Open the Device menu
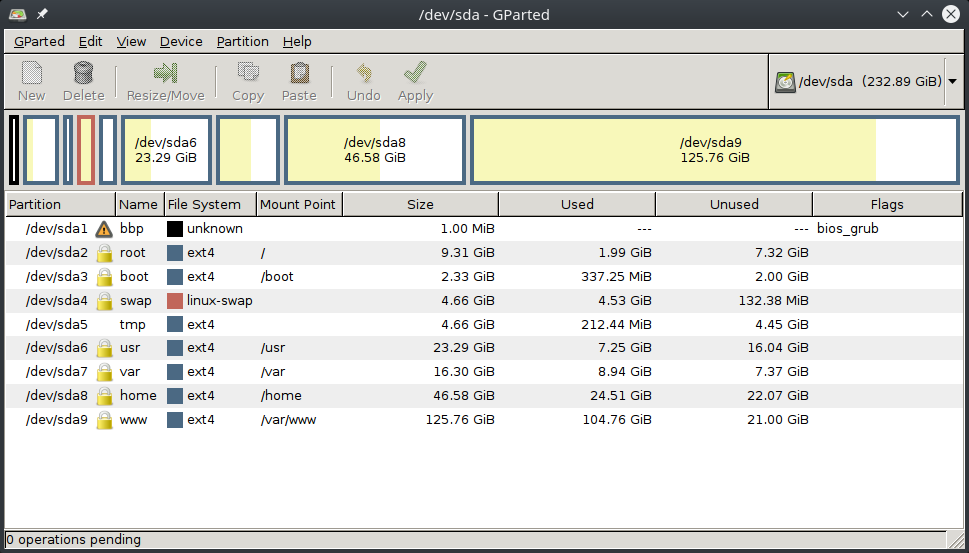This screenshot has height=553, width=969. (181, 42)
